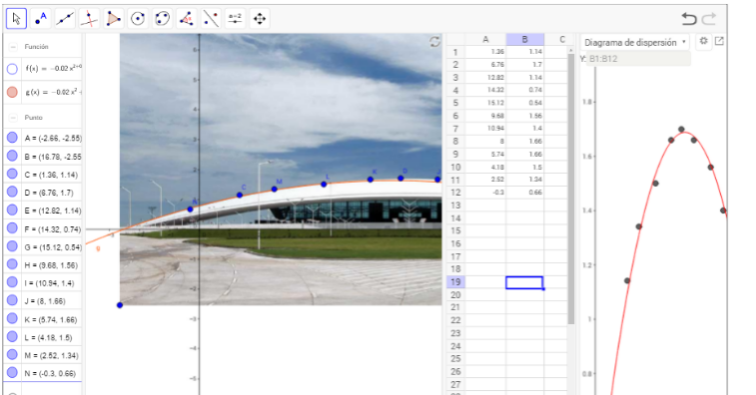Image resolution: width=756 pixels, height=395 pixels.
Task: Collapse the Función group
Action: [14, 47]
